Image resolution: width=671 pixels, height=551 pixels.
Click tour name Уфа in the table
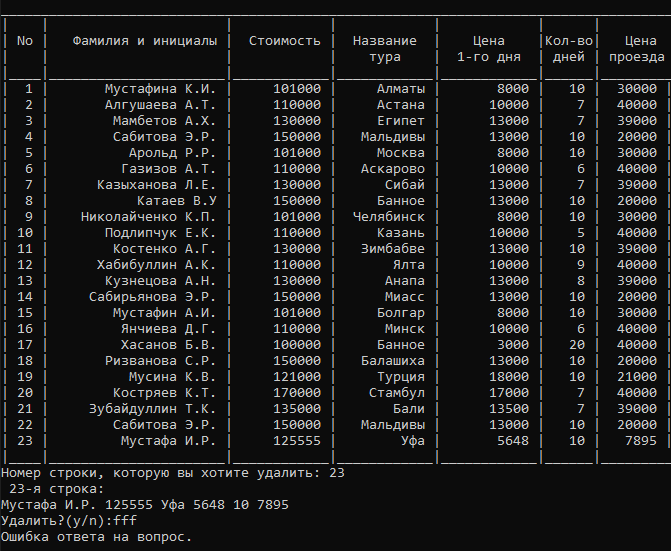413,441
